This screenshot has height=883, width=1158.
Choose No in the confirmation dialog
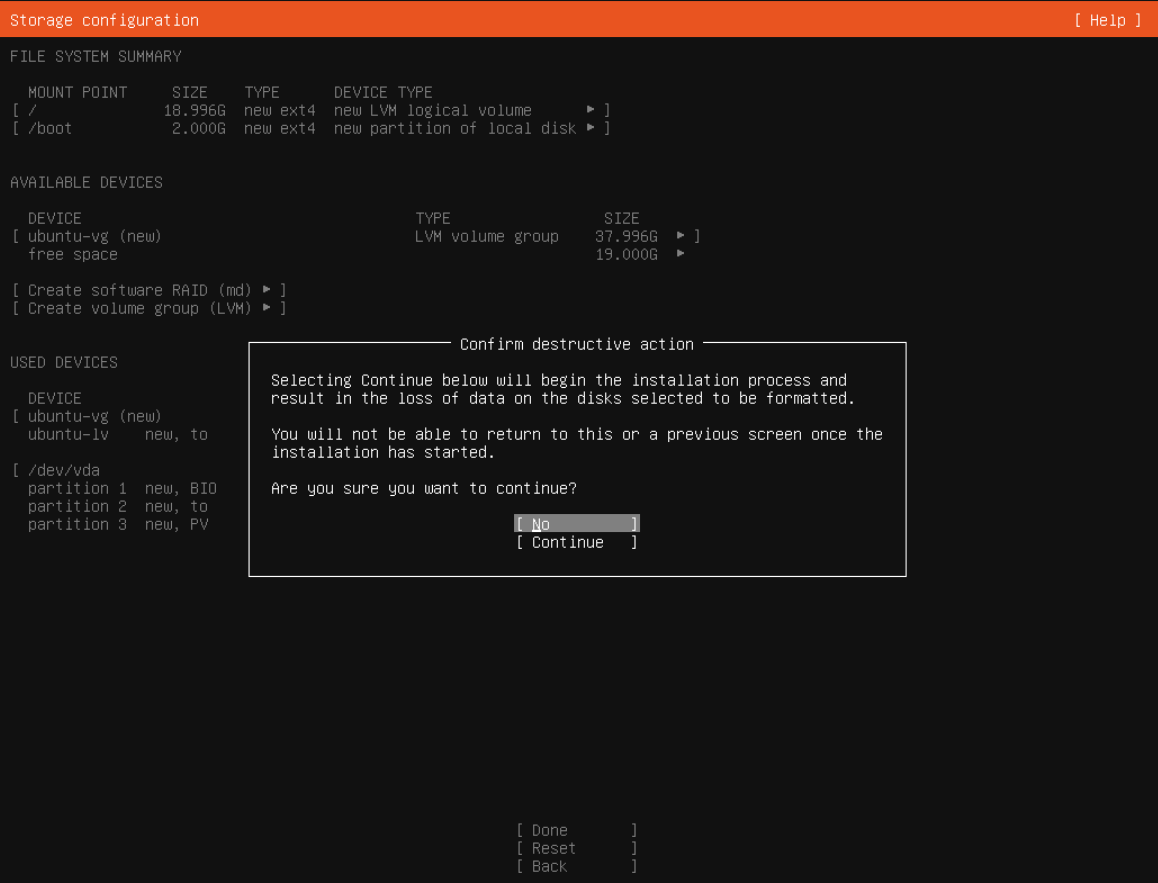[577, 523]
